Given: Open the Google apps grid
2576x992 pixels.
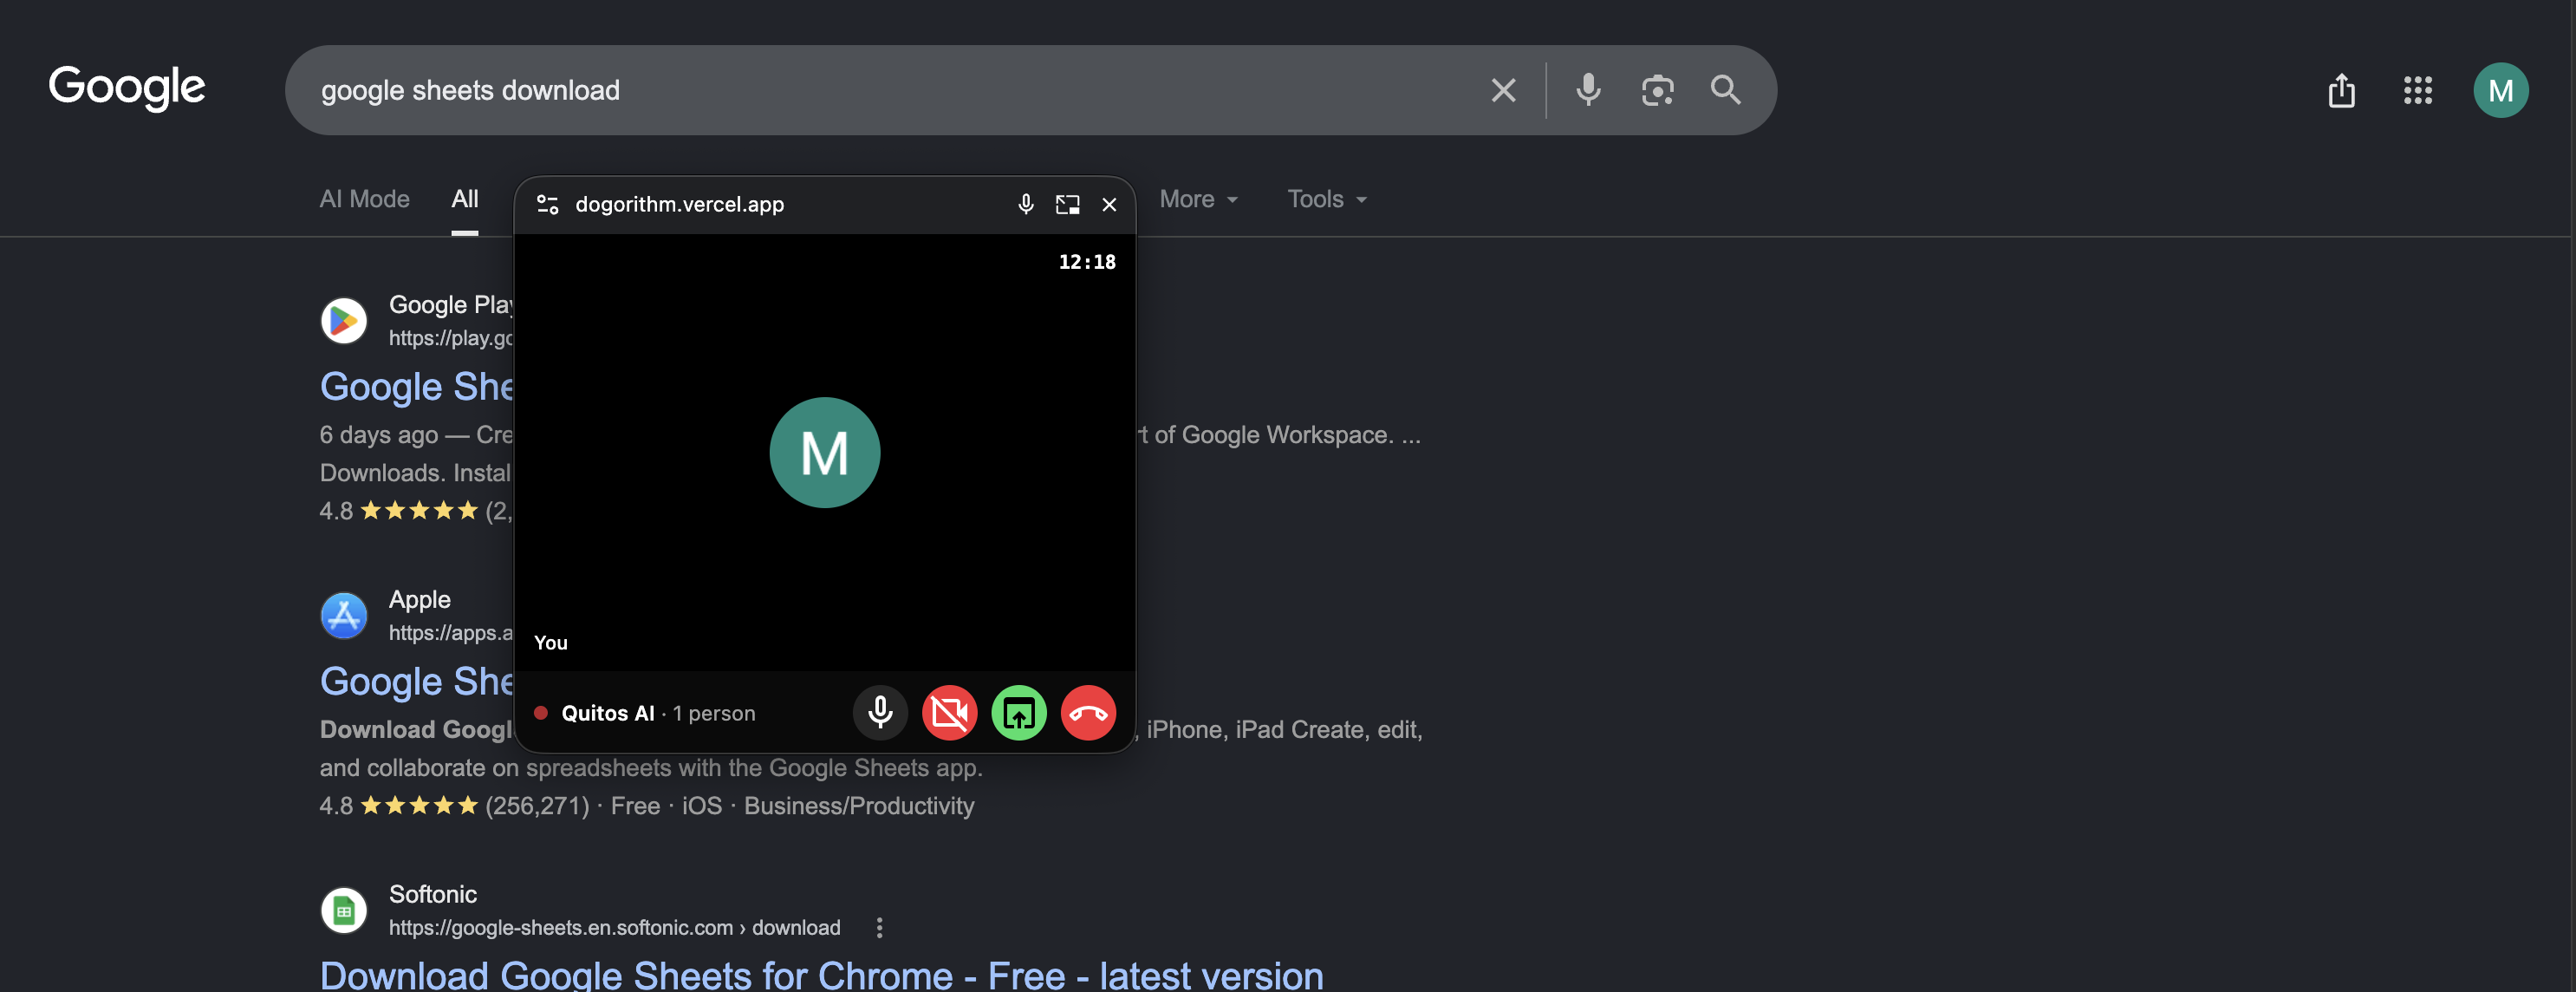Looking at the screenshot, I should coord(2417,91).
